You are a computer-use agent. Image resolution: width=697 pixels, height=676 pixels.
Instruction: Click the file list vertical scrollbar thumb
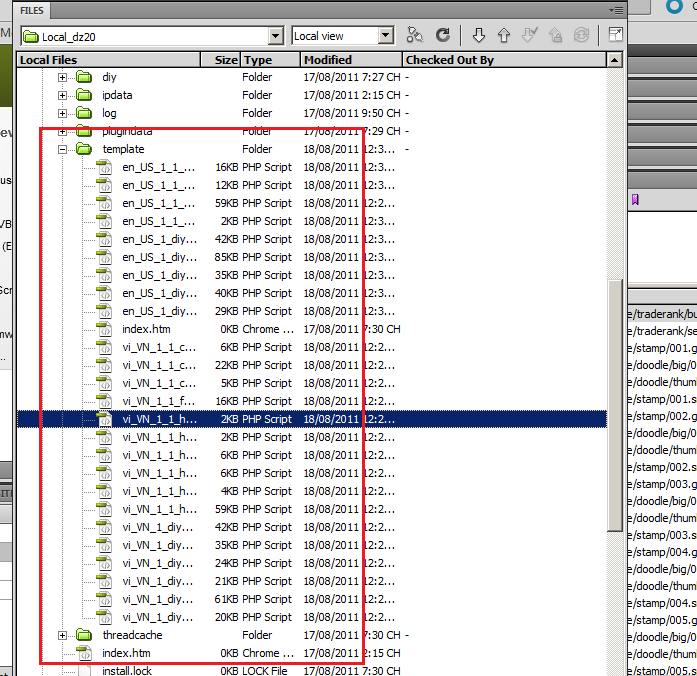(615, 405)
